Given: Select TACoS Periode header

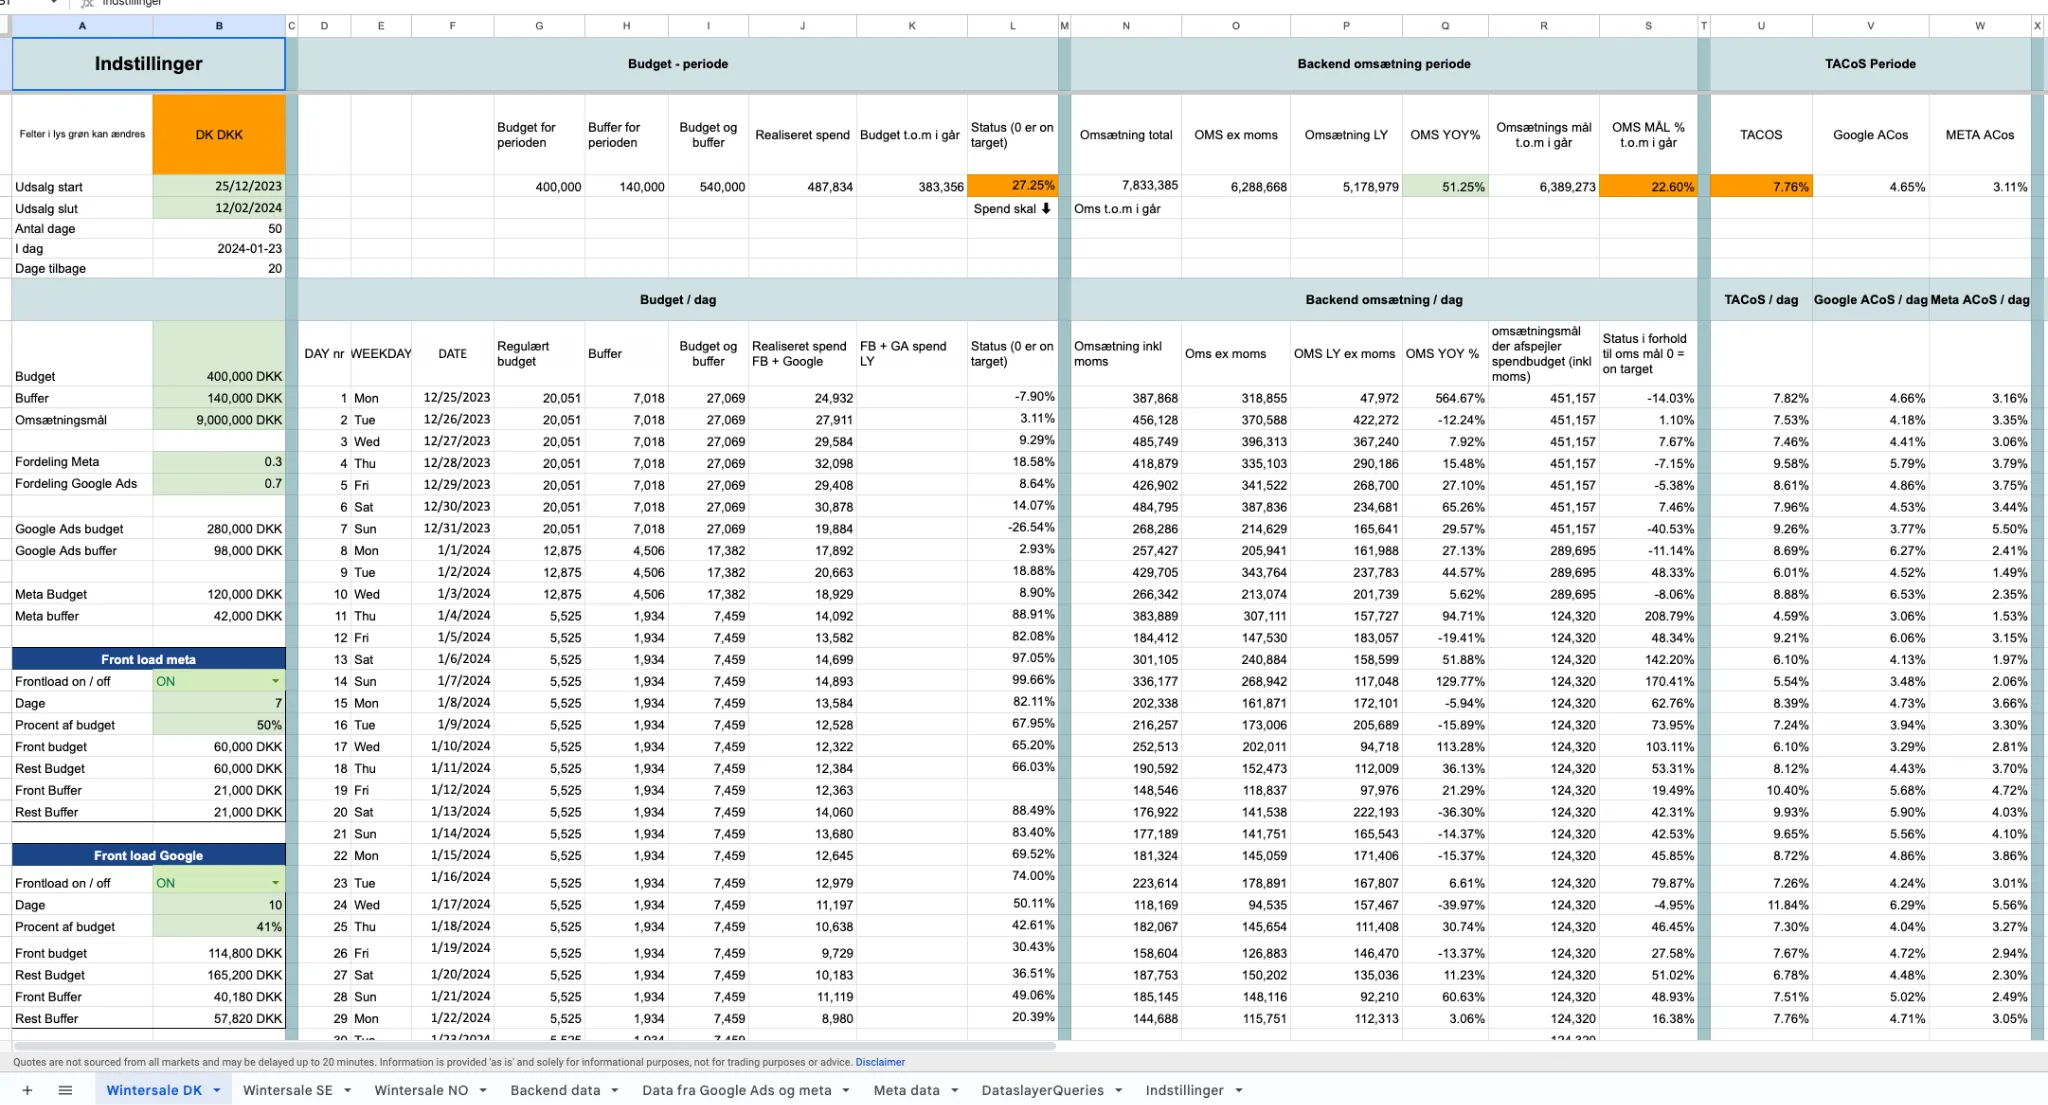Looking at the screenshot, I should coord(1870,64).
